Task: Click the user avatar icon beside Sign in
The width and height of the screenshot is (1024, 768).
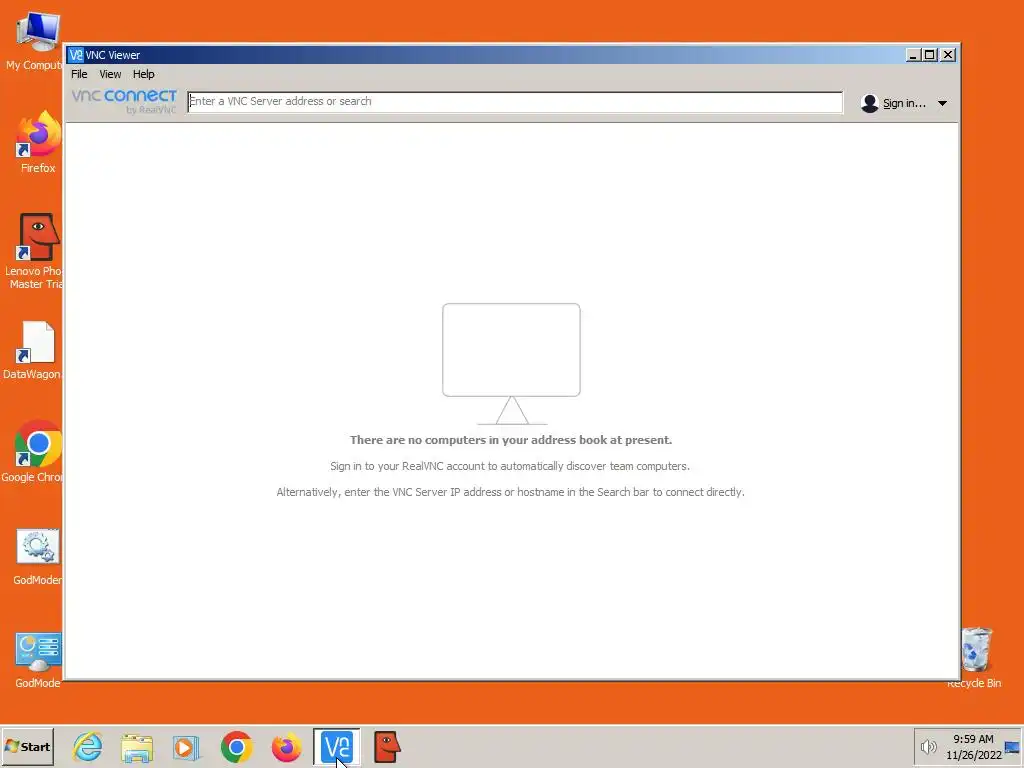Action: (x=869, y=103)
